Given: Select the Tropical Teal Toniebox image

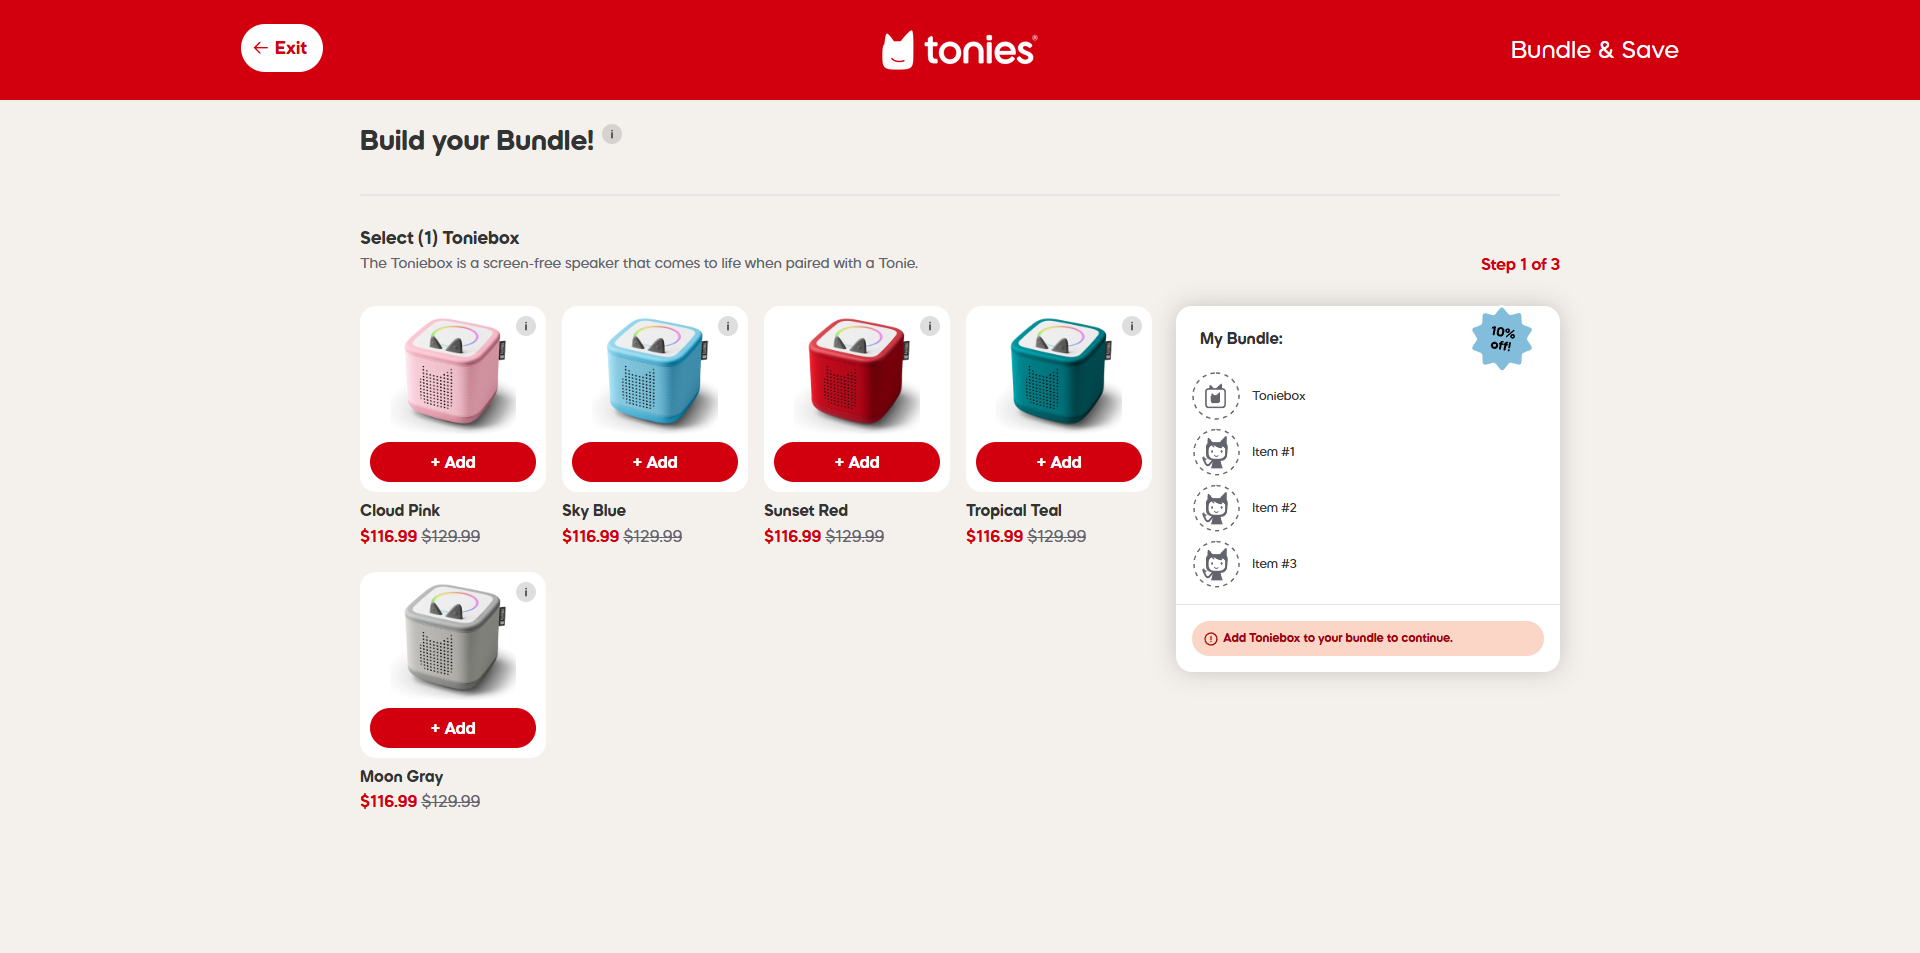Looking at the screenshot, I should click(1059, 373).
